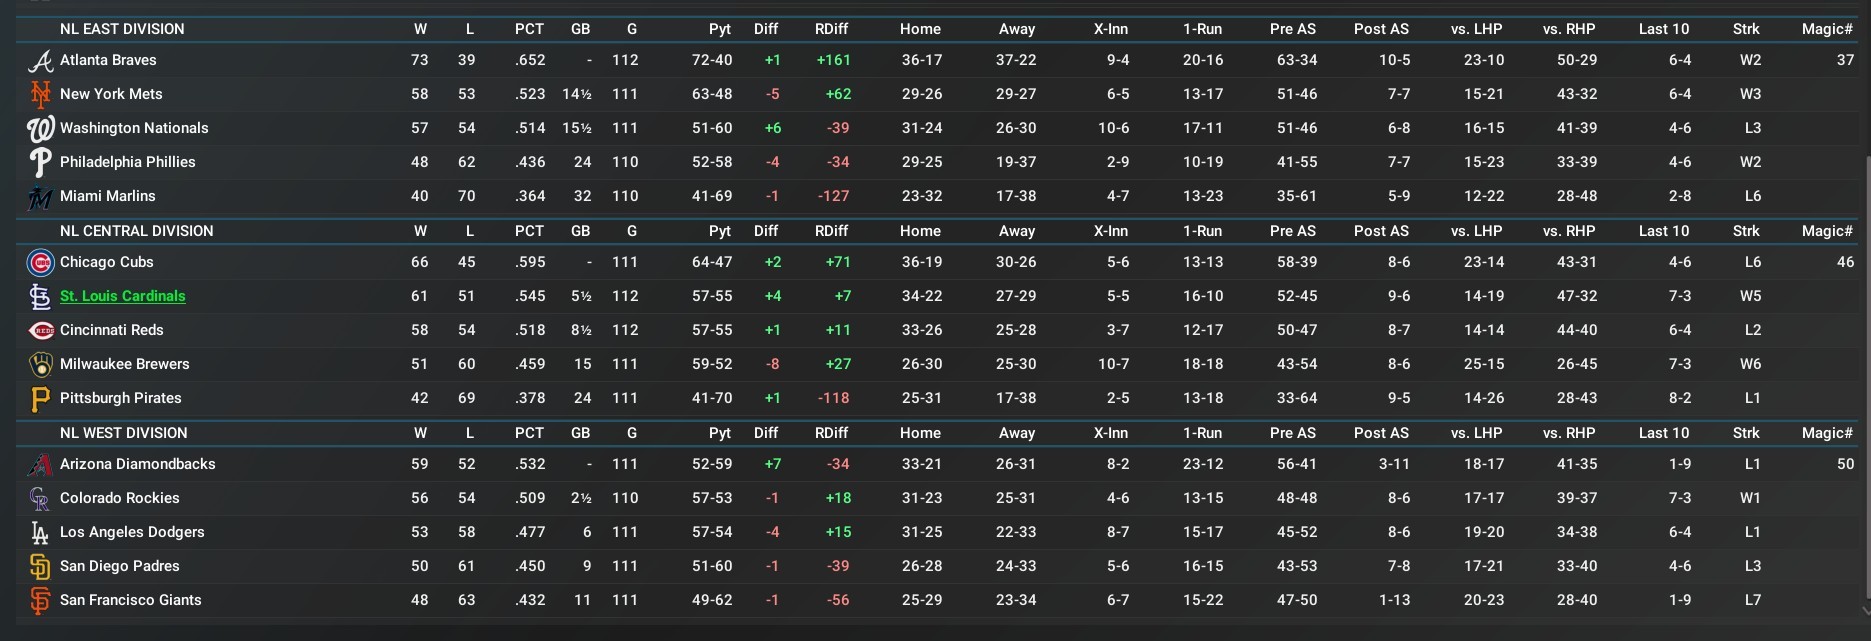
Task: Open the Cincinnati Reds team name
Action: pos(112,330)
